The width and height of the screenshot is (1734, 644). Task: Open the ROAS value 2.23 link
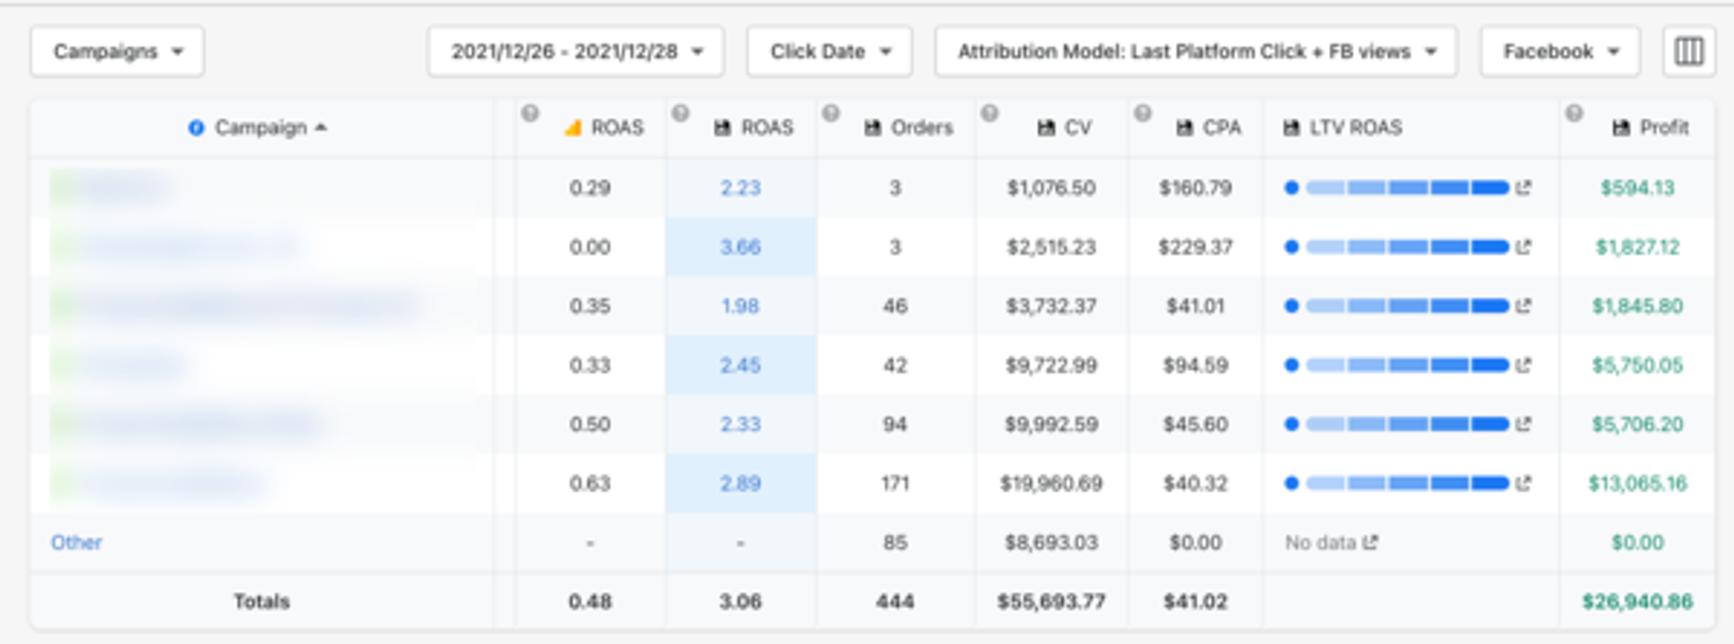[x=741, y=188]
